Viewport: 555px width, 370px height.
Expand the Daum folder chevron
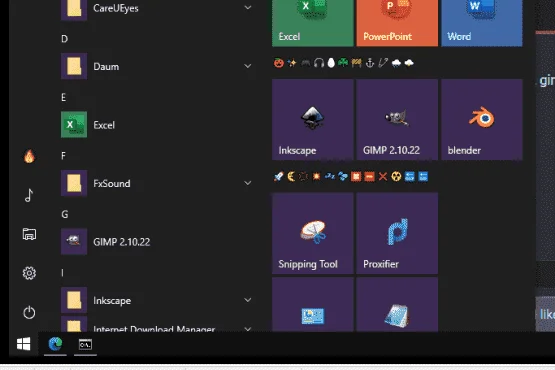pyautogui.click(x=248, y=66)
